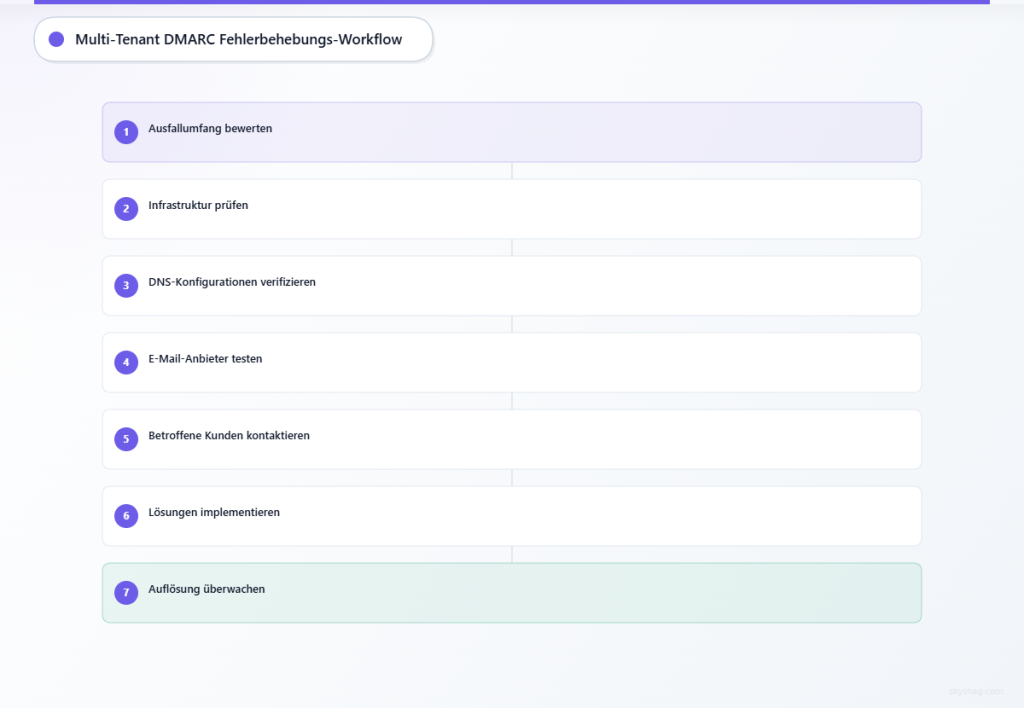Select the Infrastruktur prüfen step

coord(511,208)
